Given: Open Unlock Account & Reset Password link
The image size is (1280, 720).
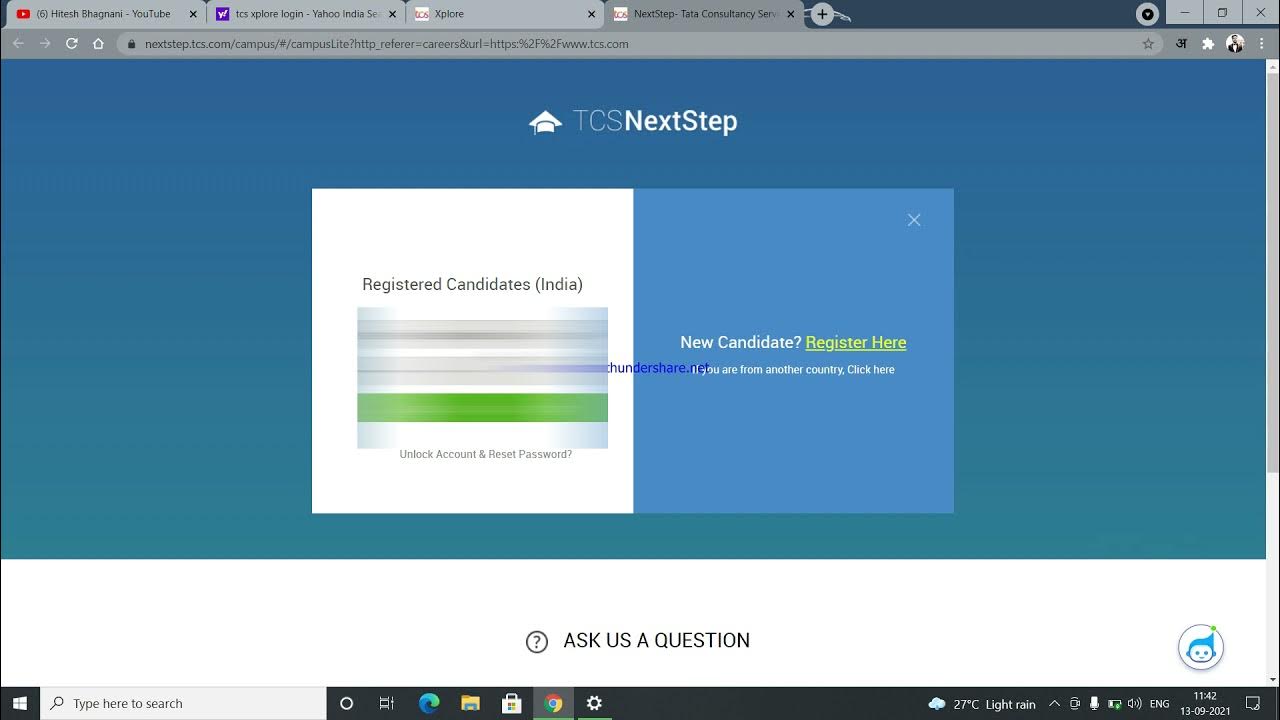Looking at the screenshot, I should (486, 454).
